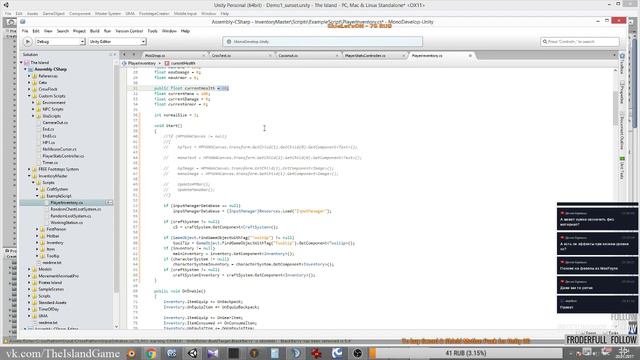This screenshot has height=360, width=640.
Task: Select WorkingStation.cs in solution tree
Action: [66, 222]
